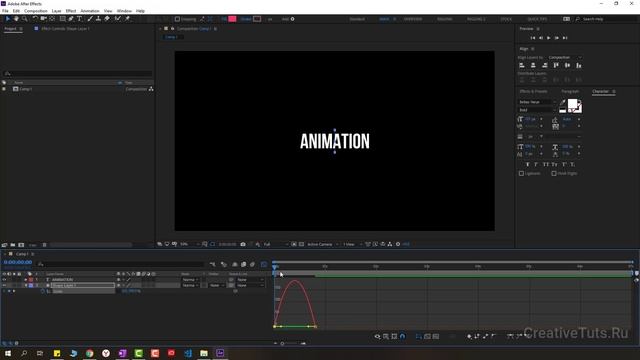640x360 pixels.
Task: Click the pink Fill color swatch
Action: pyautogui.click(x=232, y=19)
